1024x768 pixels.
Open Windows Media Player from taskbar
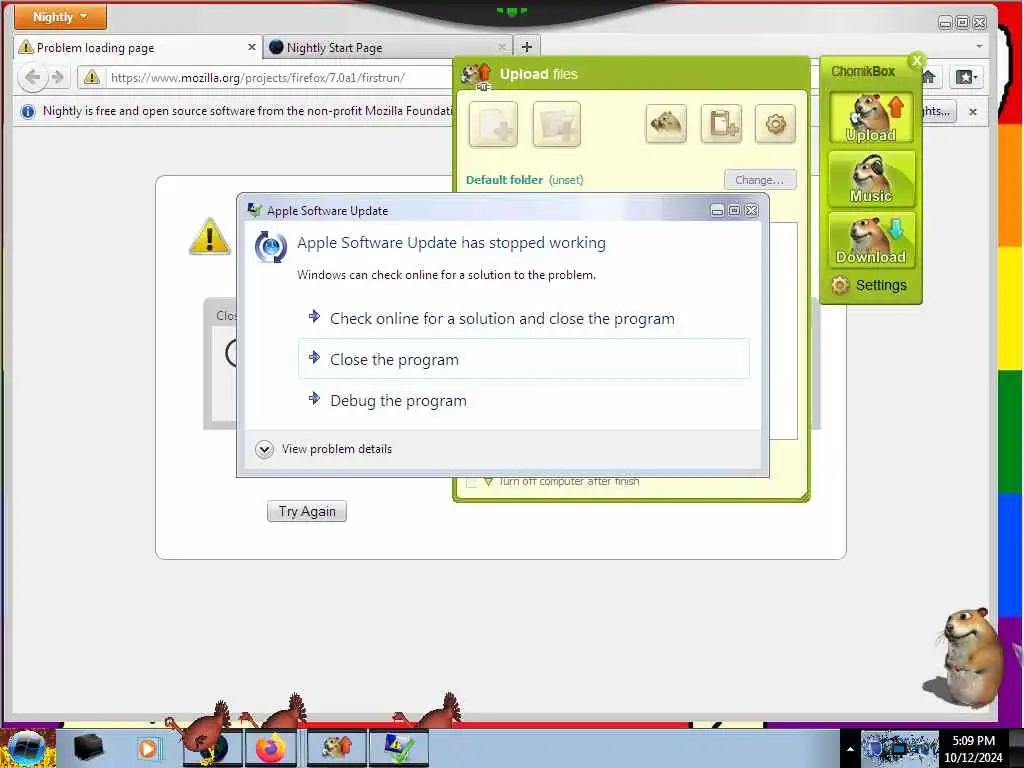click(148, 748)
